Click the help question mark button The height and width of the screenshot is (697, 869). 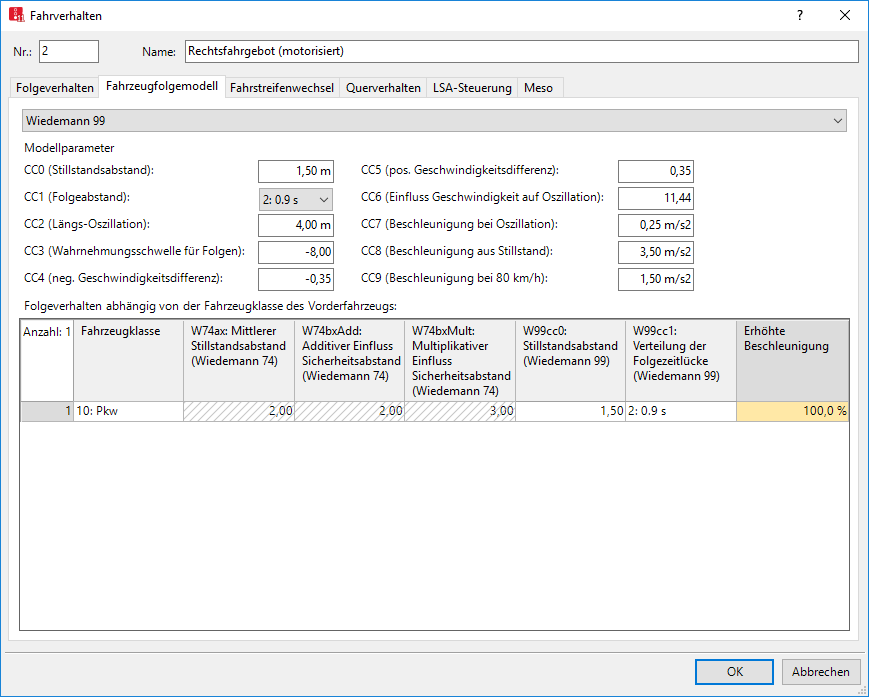799,16
